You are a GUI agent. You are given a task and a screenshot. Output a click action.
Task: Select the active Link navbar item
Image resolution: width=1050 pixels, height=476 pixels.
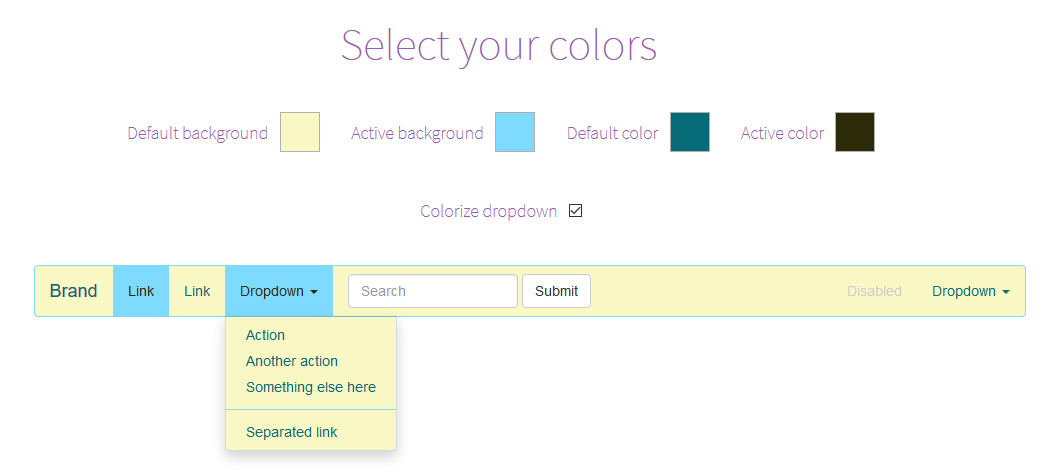pos(141,291)
